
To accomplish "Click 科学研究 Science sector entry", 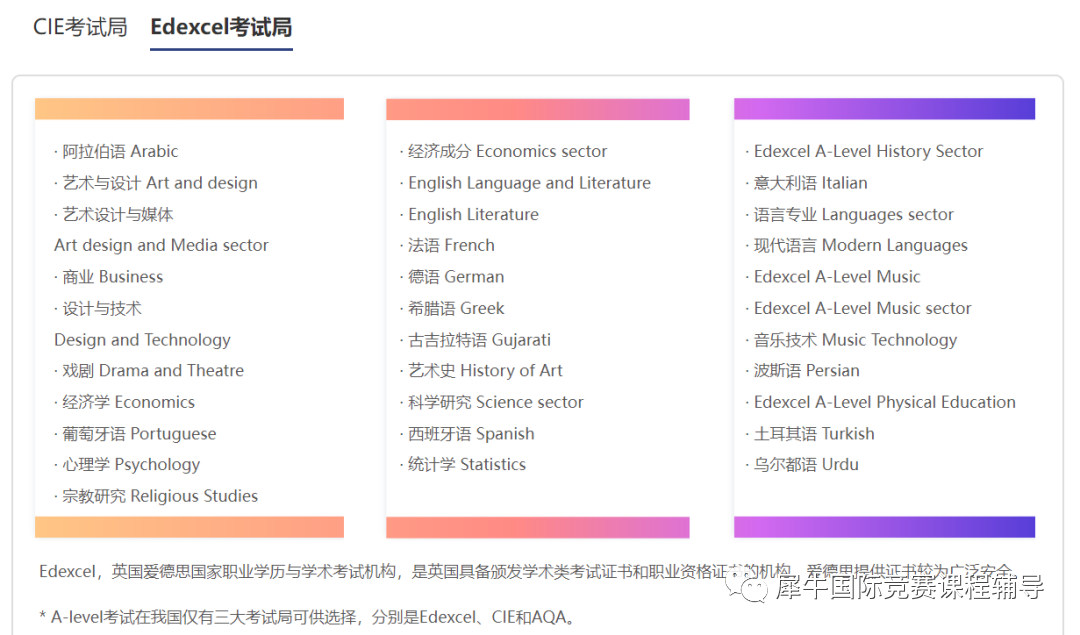I will 496,402.
